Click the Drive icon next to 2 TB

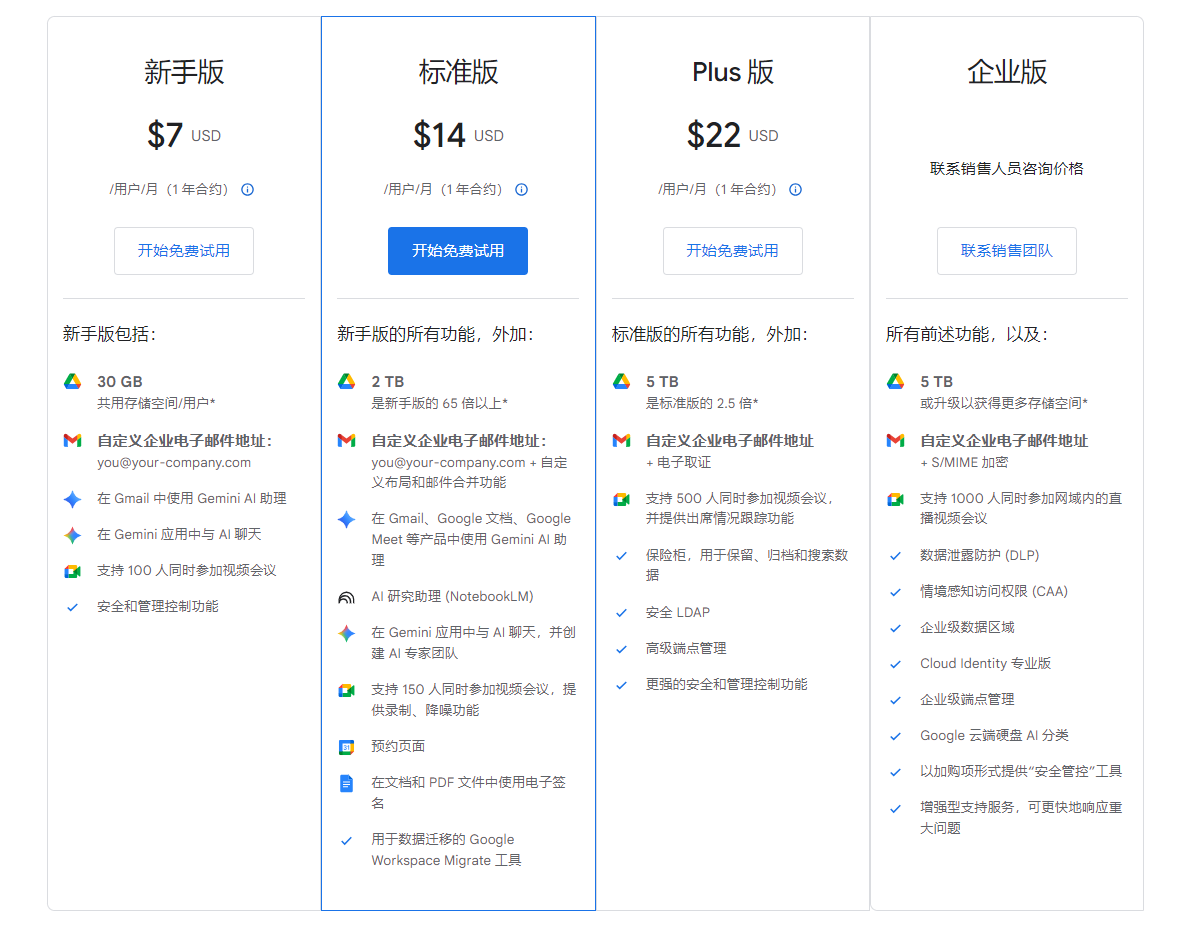click(347, 381)
